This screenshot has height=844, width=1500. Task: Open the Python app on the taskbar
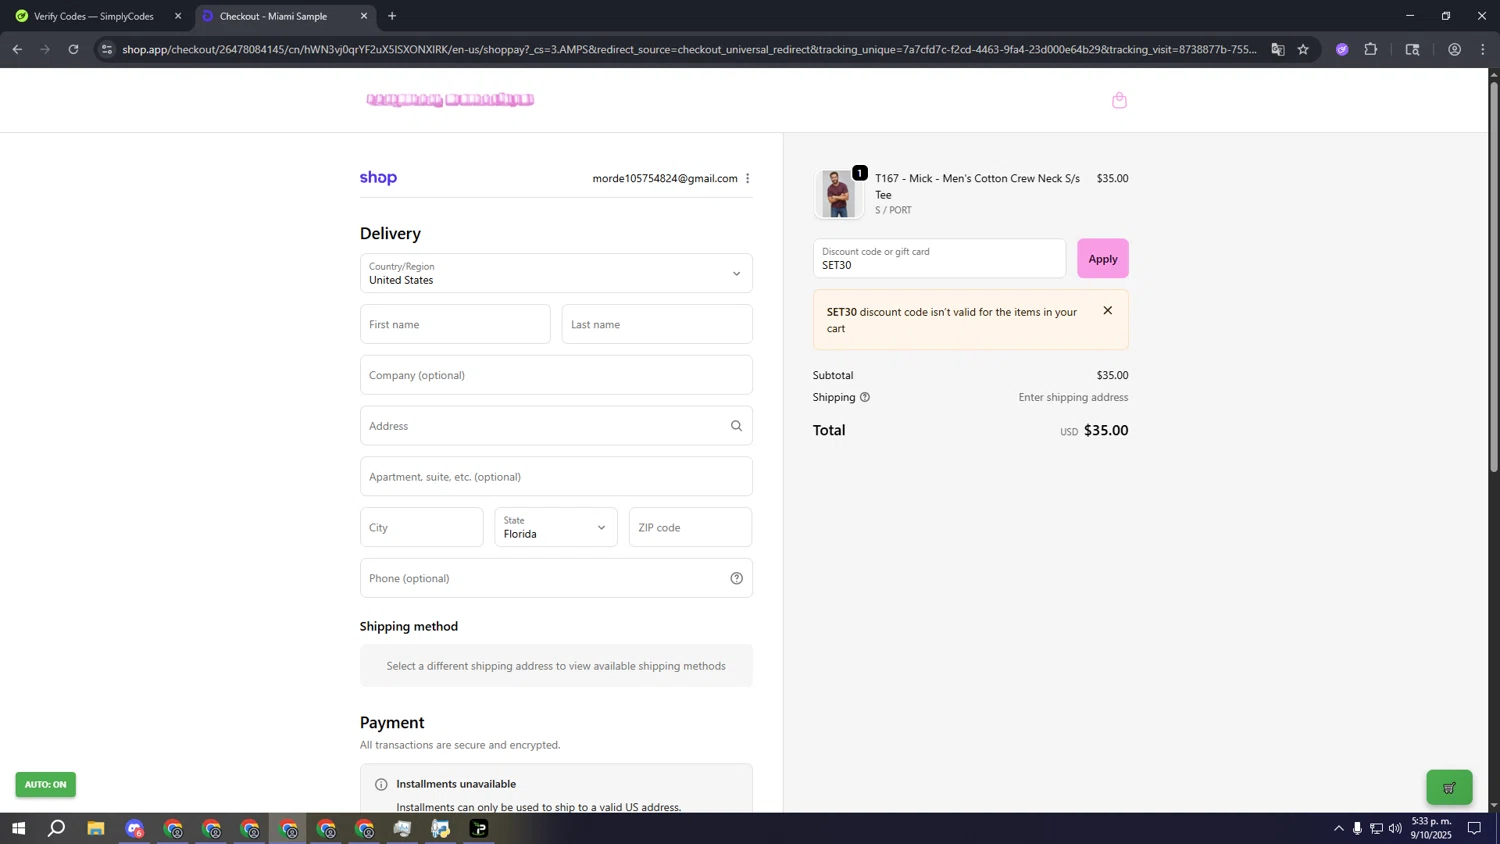tap(441, 828)
